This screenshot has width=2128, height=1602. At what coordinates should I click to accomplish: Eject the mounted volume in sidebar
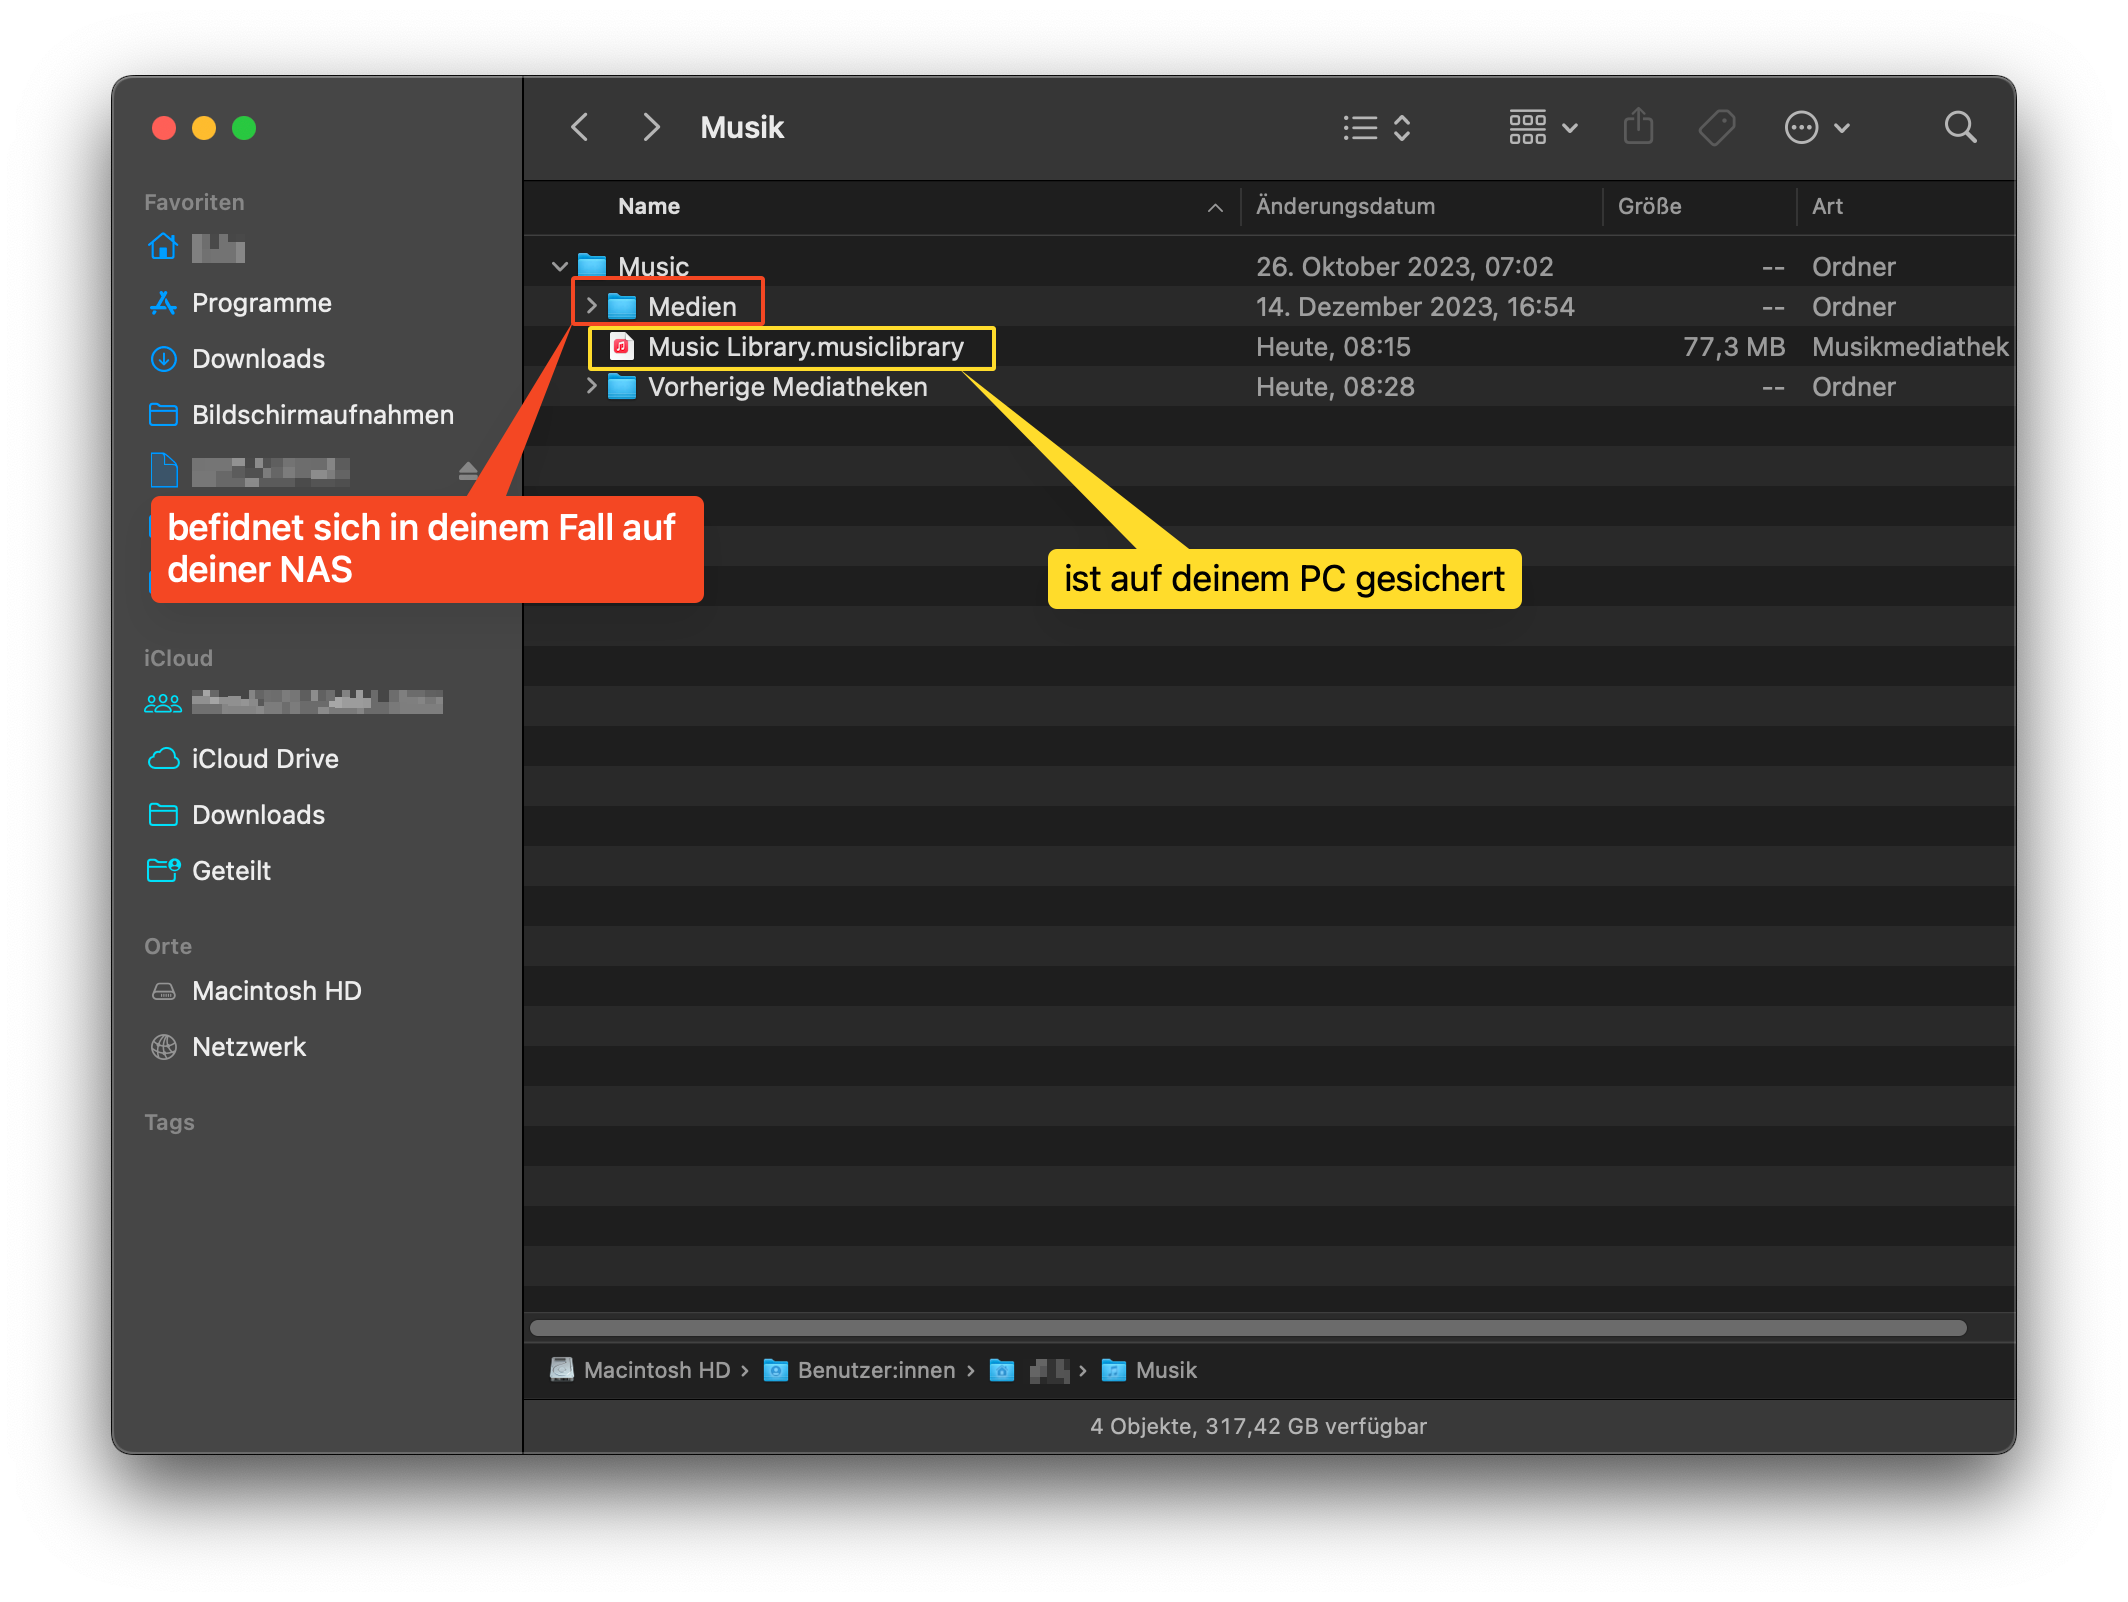pyautogui.click(x=467, y=470)
